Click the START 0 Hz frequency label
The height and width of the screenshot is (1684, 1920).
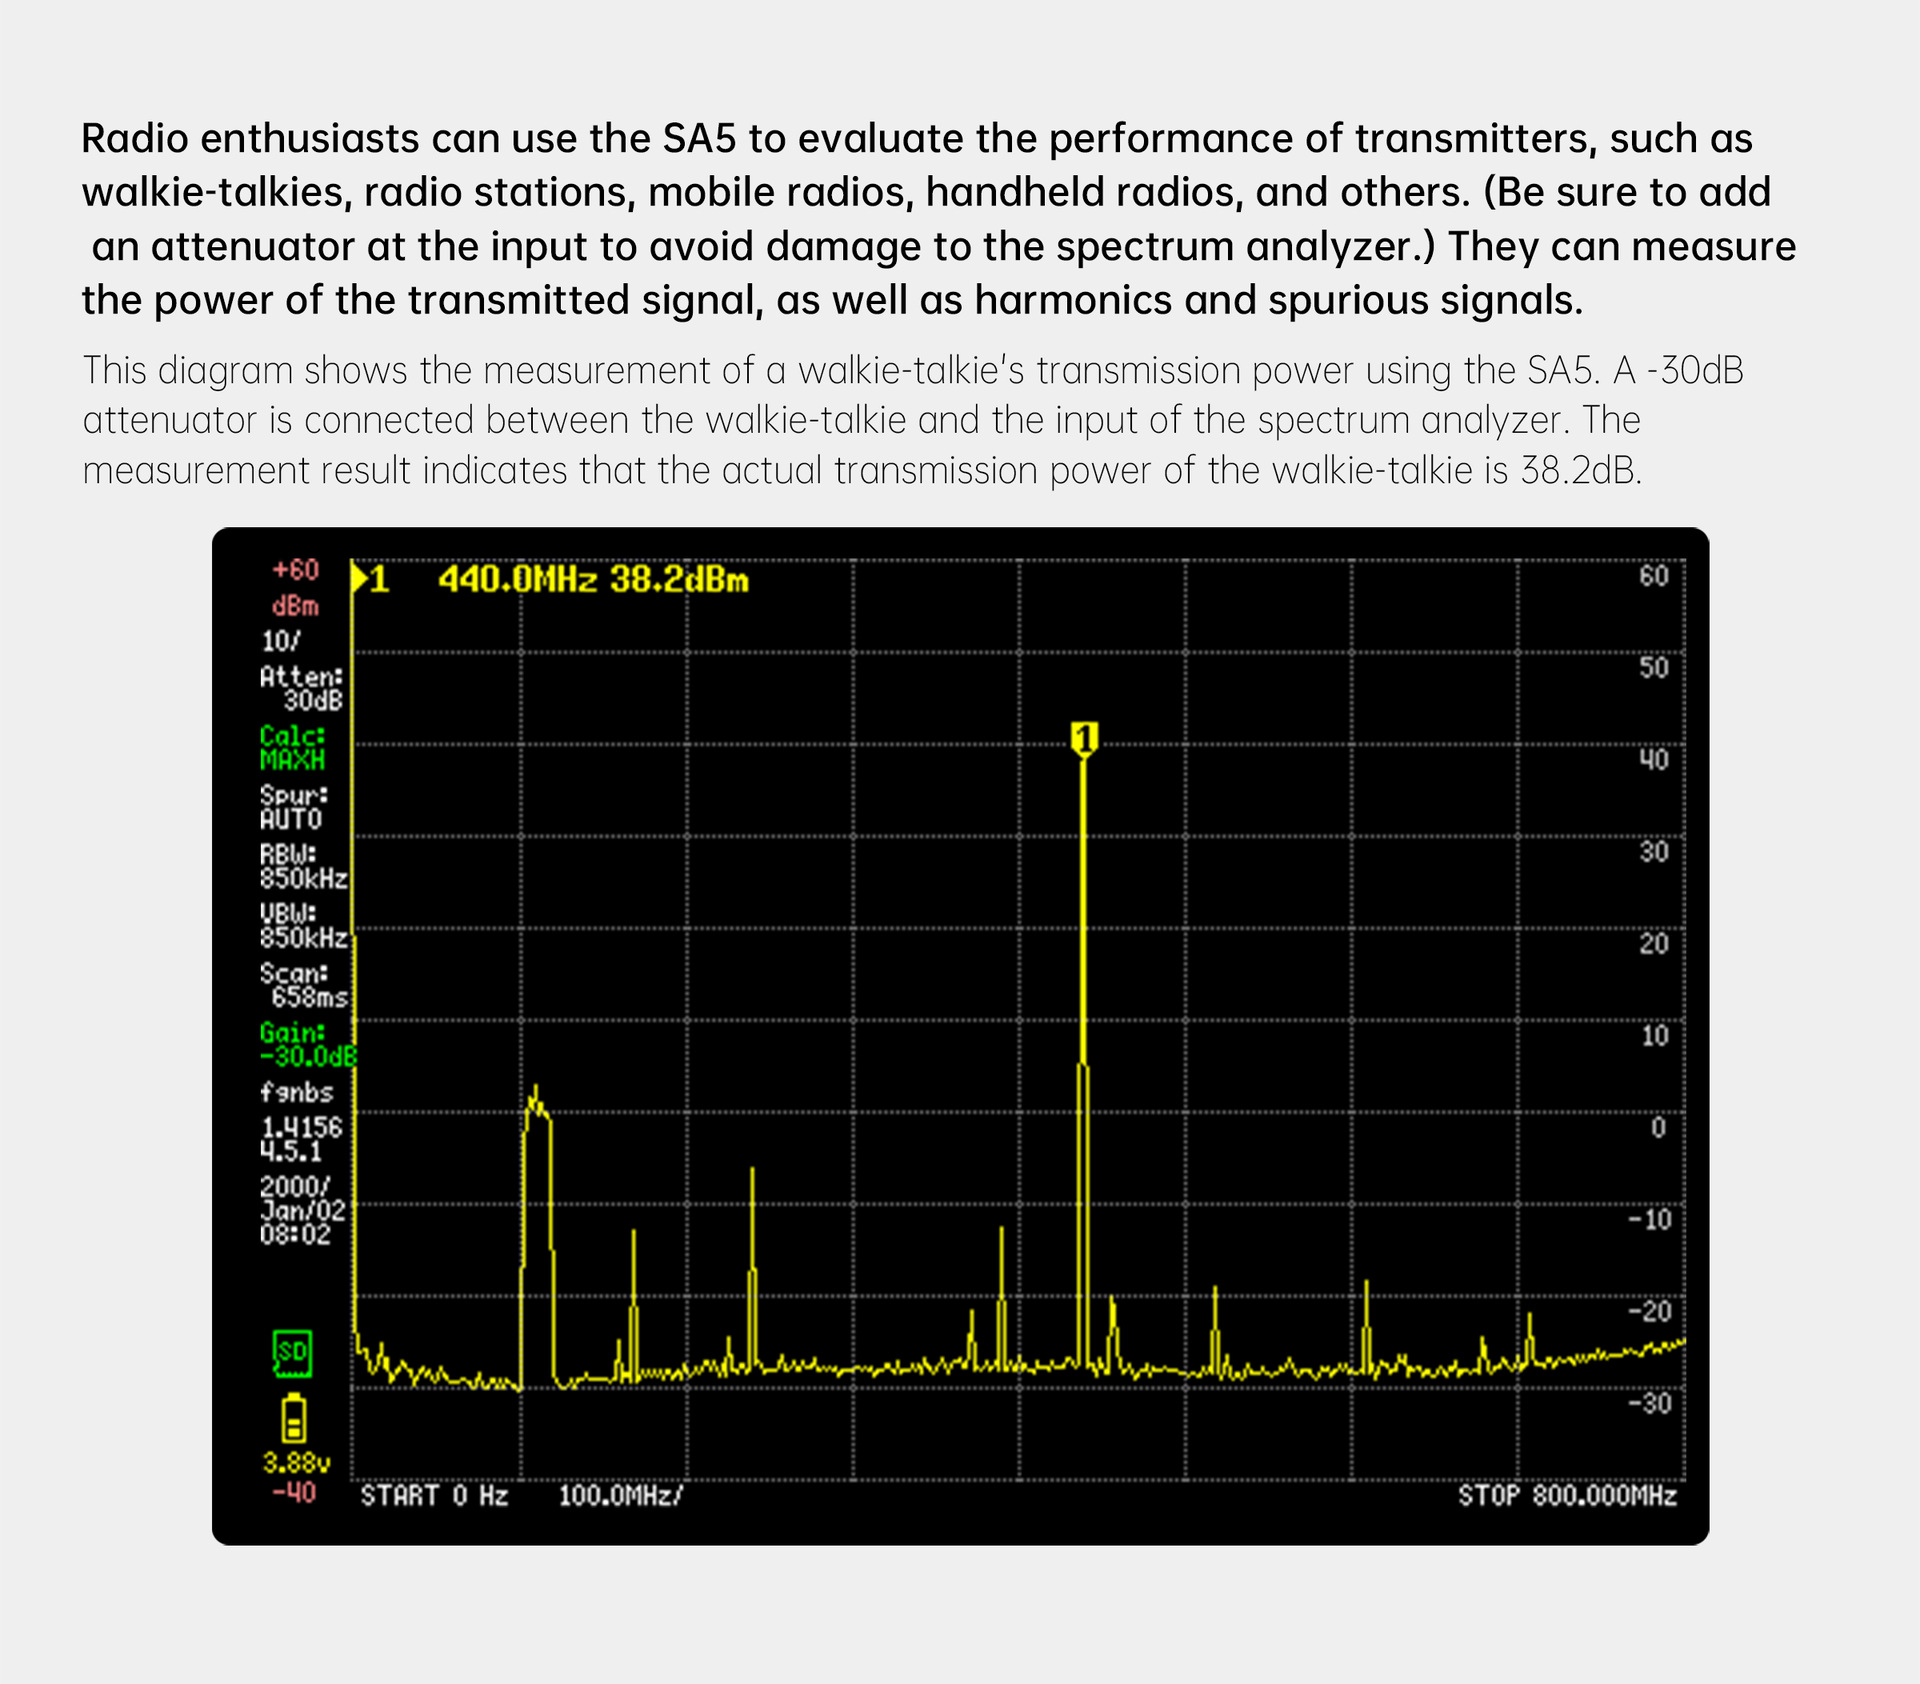(434, 1496)
